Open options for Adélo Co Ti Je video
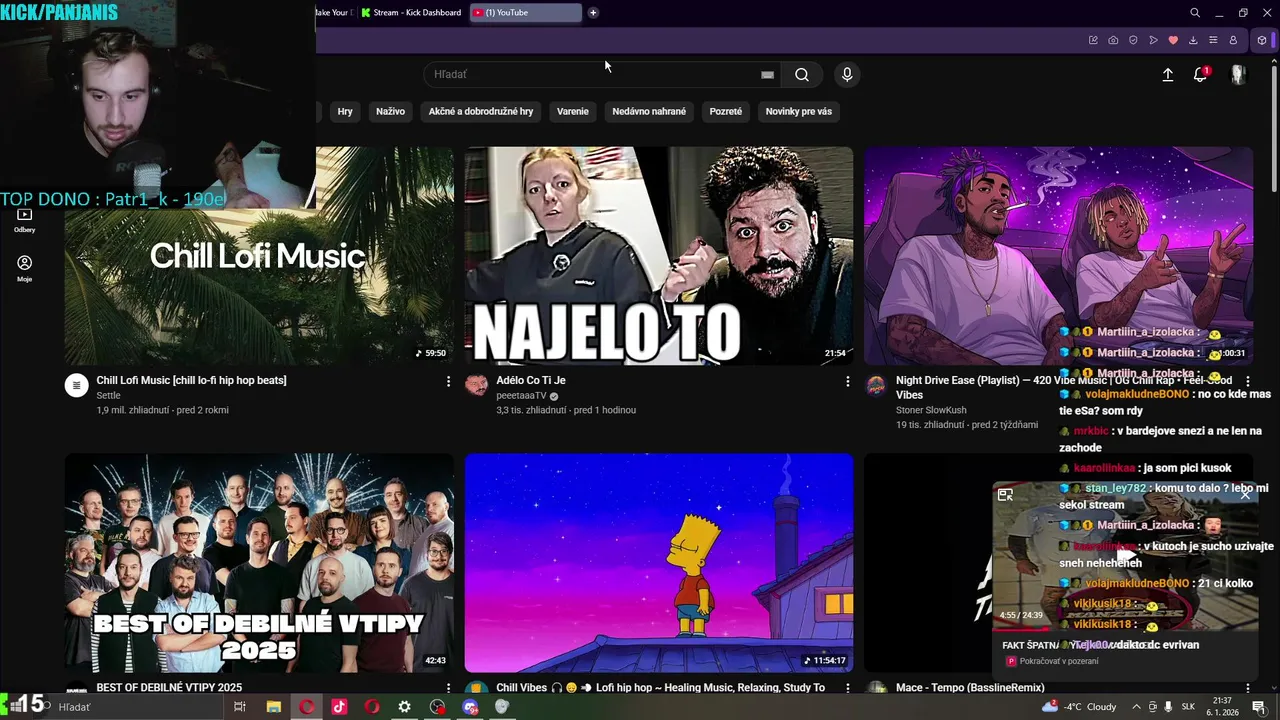The image size is (1280, 720). (848, 381)
